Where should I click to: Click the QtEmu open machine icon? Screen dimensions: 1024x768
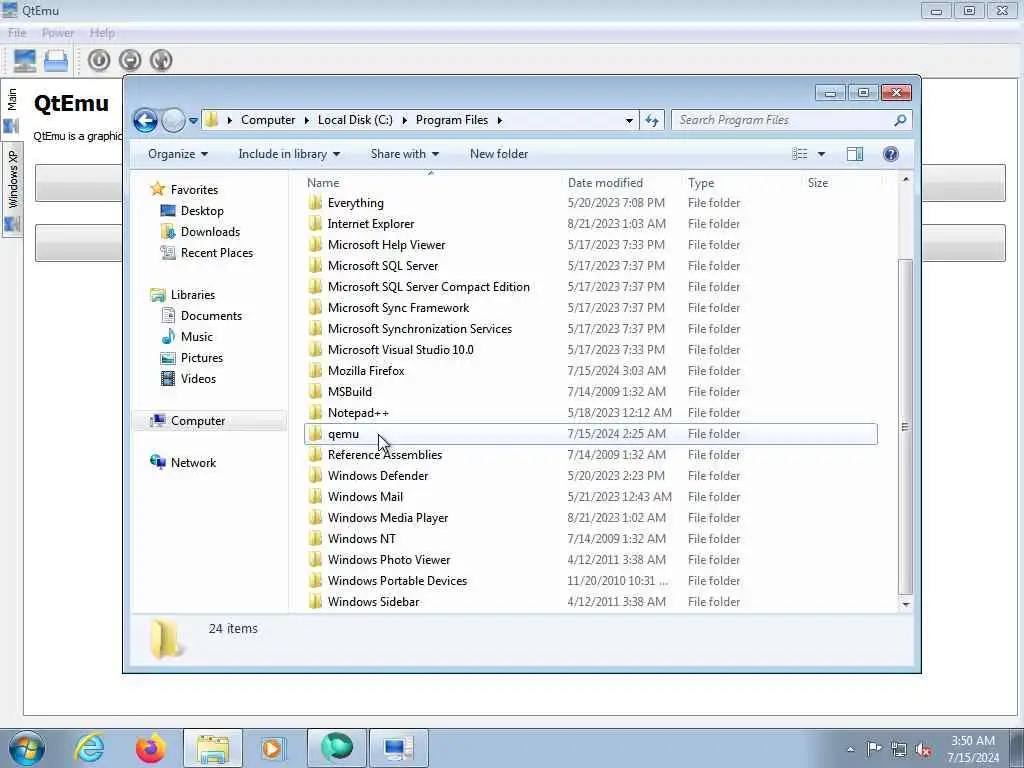pyautogui.click(x=56, y=61)
